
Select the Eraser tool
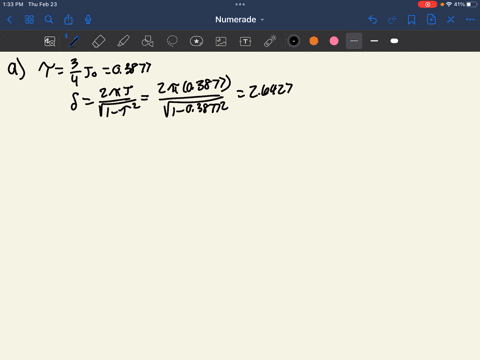point(98,41)
